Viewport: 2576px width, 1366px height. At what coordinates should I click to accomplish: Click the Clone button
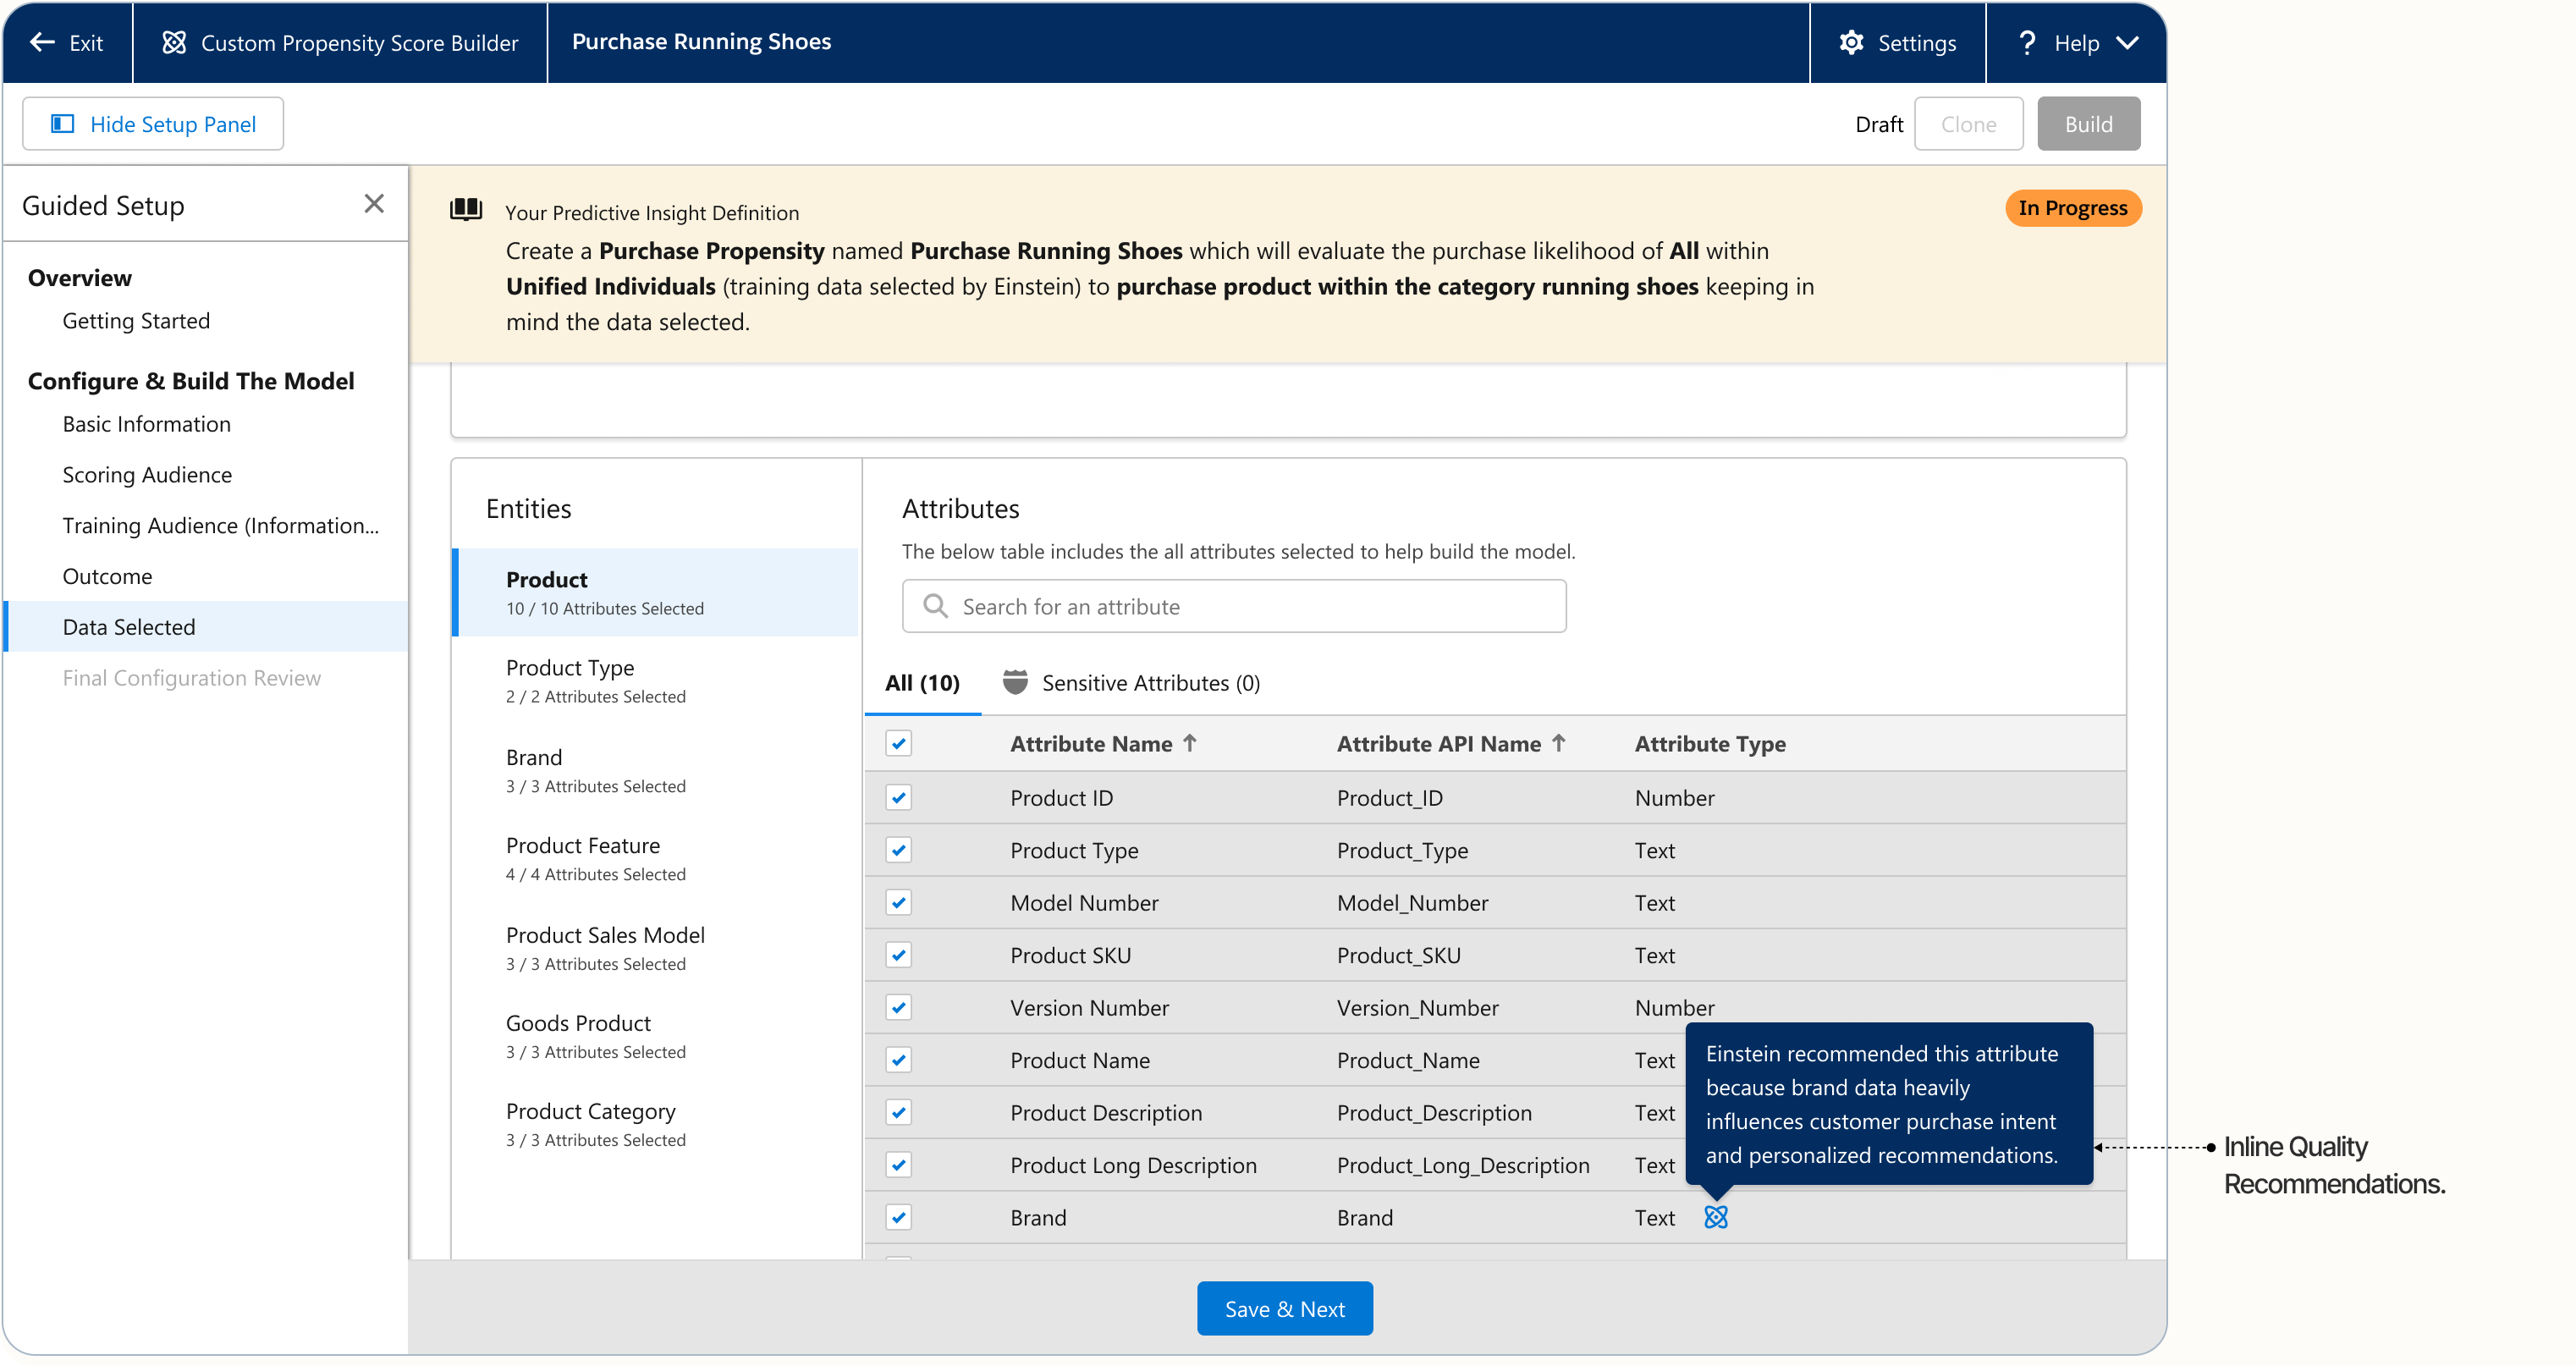click(1968, 124)
